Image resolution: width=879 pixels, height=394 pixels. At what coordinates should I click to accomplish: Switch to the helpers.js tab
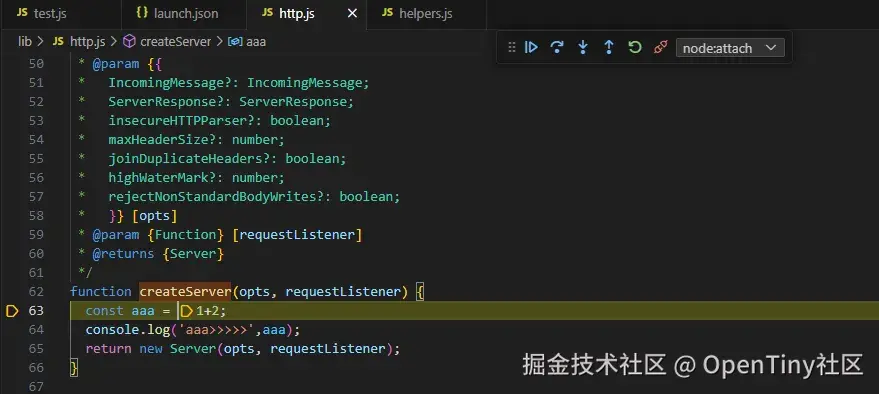point(426,14)
